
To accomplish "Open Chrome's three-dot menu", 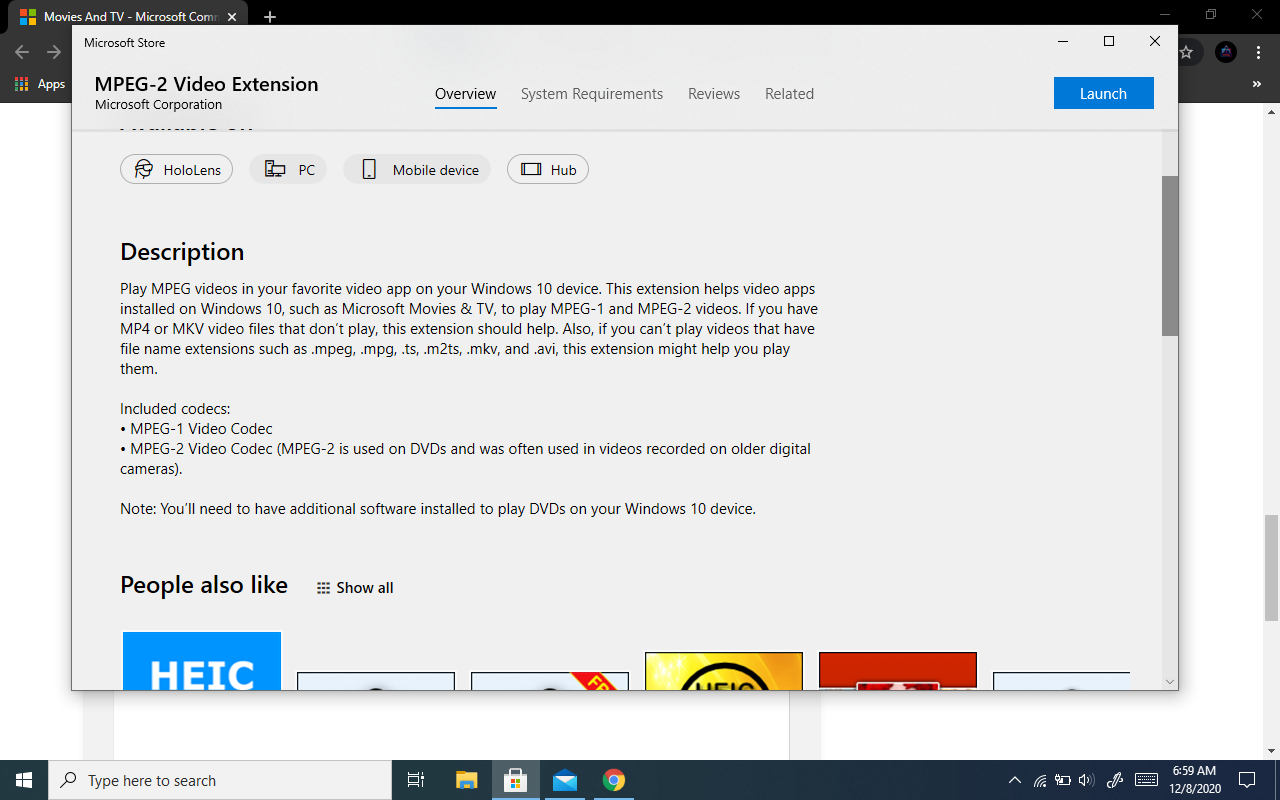I will coord(1259,52).
